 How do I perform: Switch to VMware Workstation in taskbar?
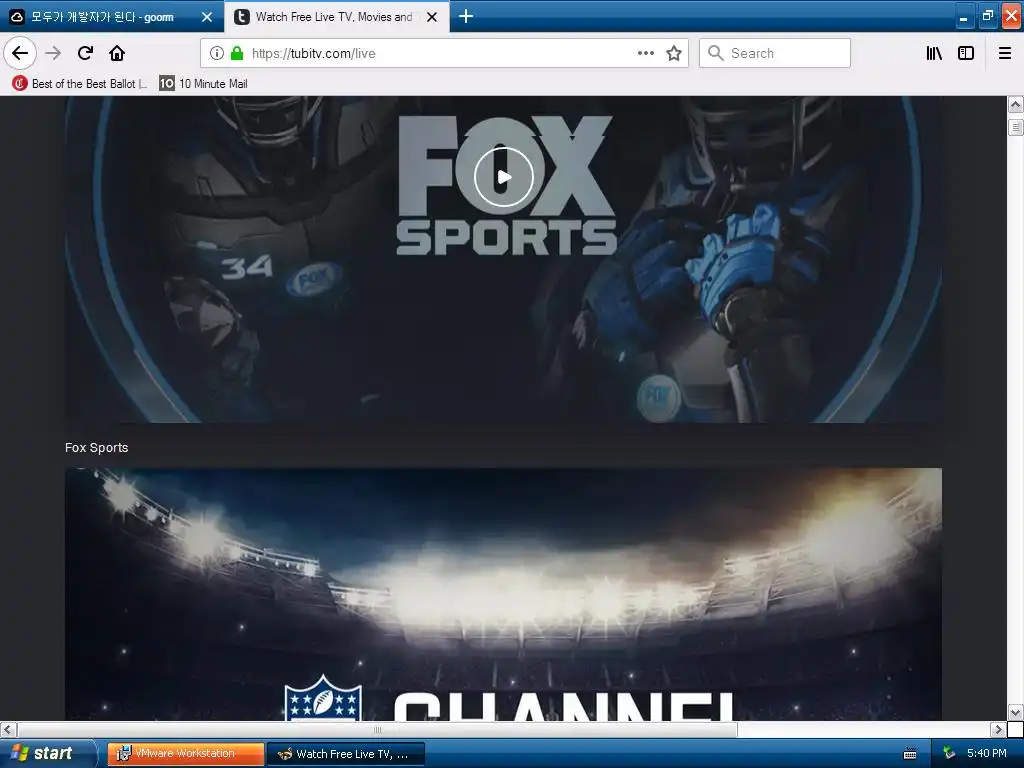185,754
